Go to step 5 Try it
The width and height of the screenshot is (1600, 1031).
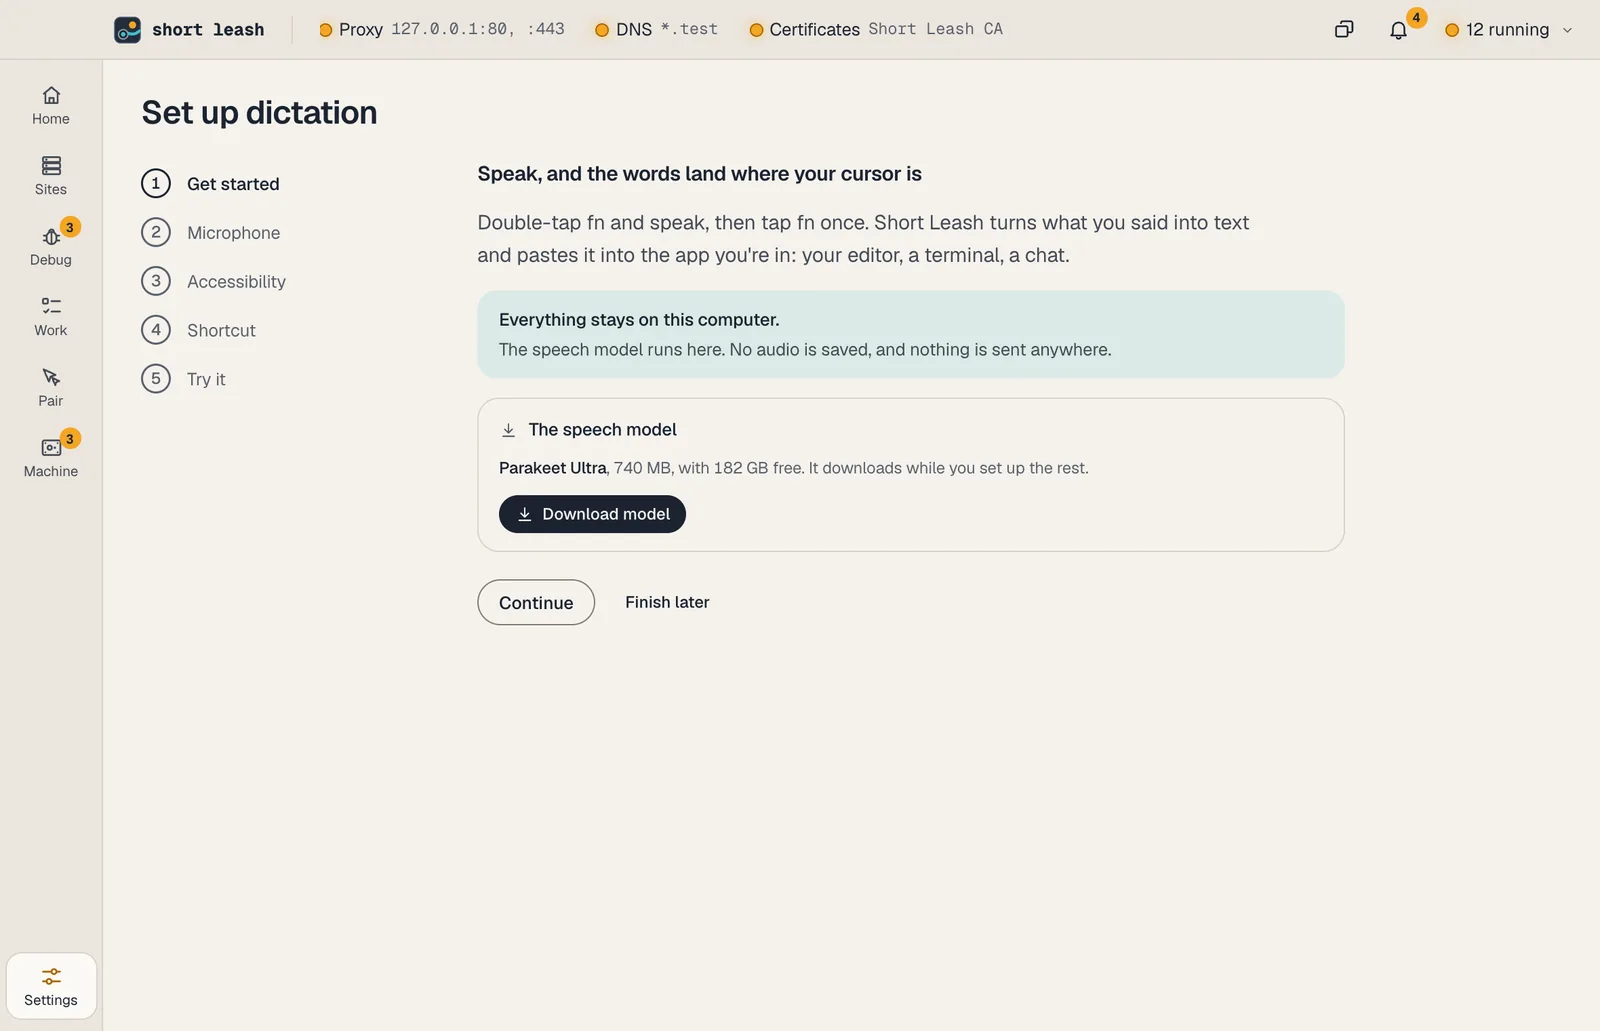pyautogui.click(x=184, y=379)
